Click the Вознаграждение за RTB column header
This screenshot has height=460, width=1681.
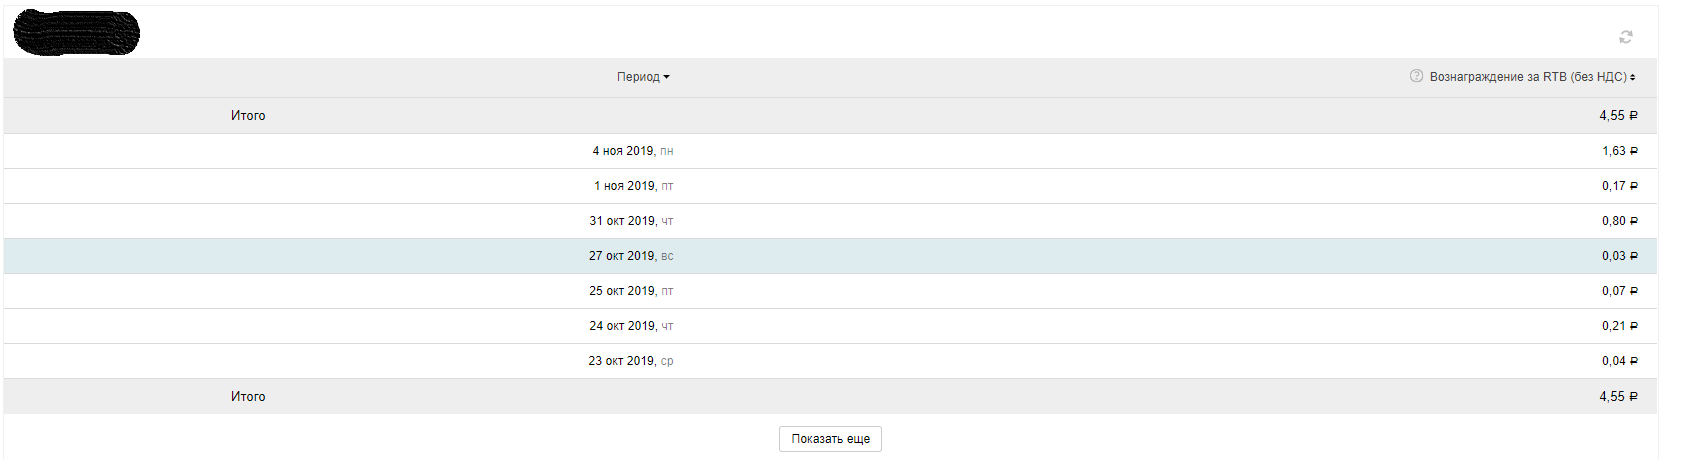coord(1527,77)
